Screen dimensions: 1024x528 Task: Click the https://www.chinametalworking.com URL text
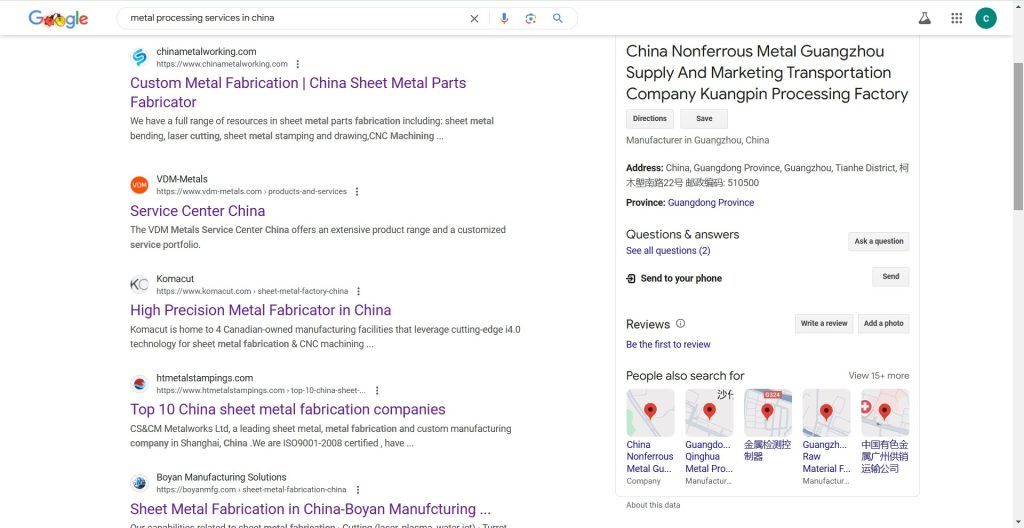pos(221,64)
